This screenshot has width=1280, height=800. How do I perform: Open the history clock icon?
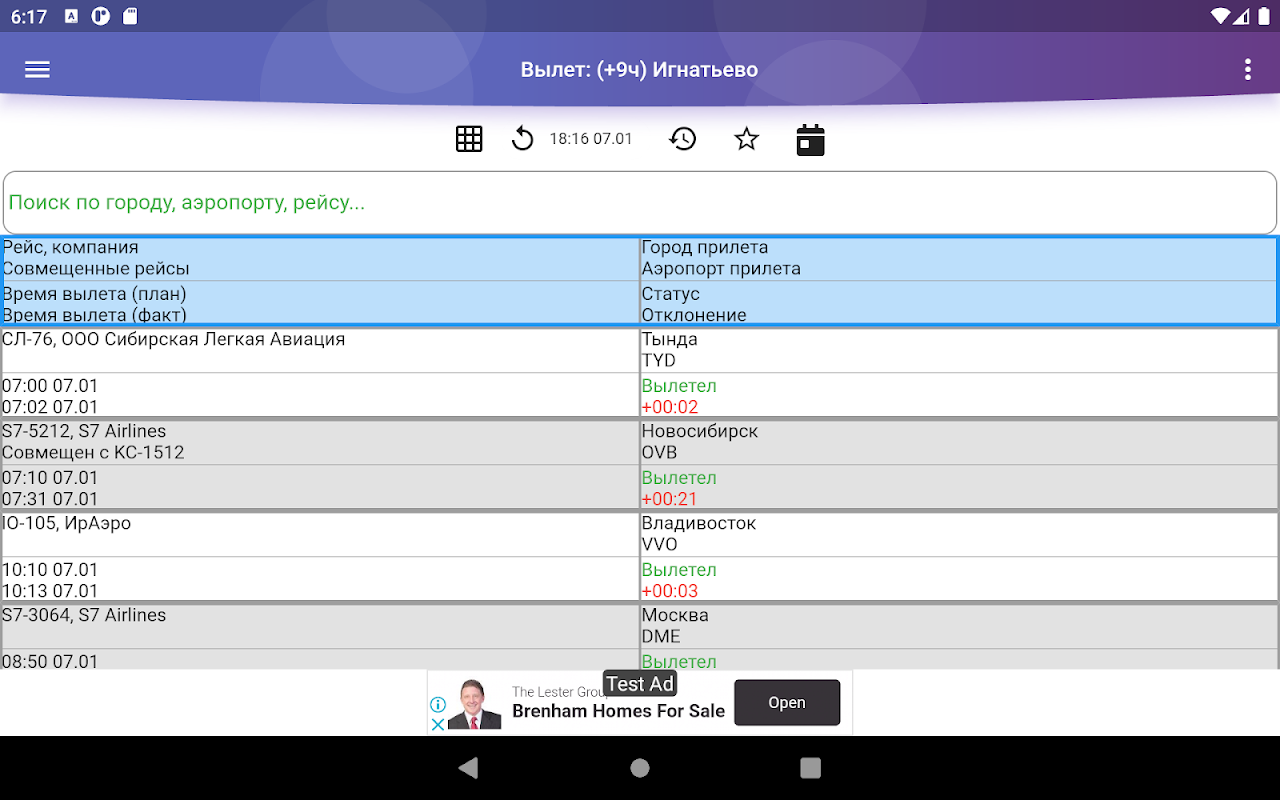click(x=682, y=139)
